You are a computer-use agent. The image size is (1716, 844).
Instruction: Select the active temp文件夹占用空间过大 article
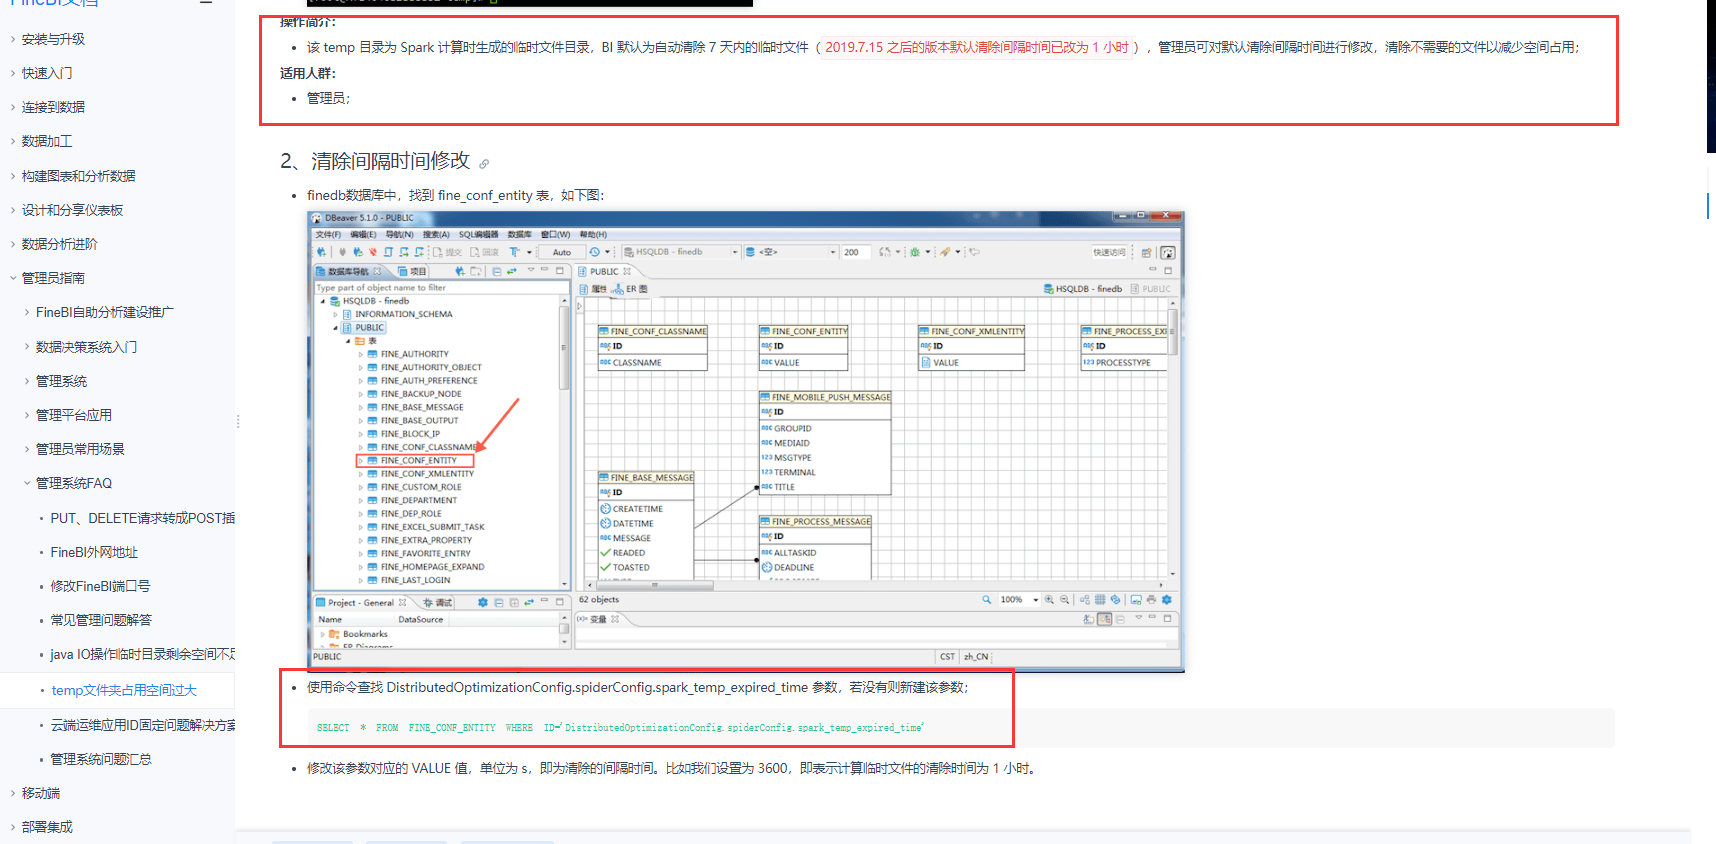click(124, 690)
